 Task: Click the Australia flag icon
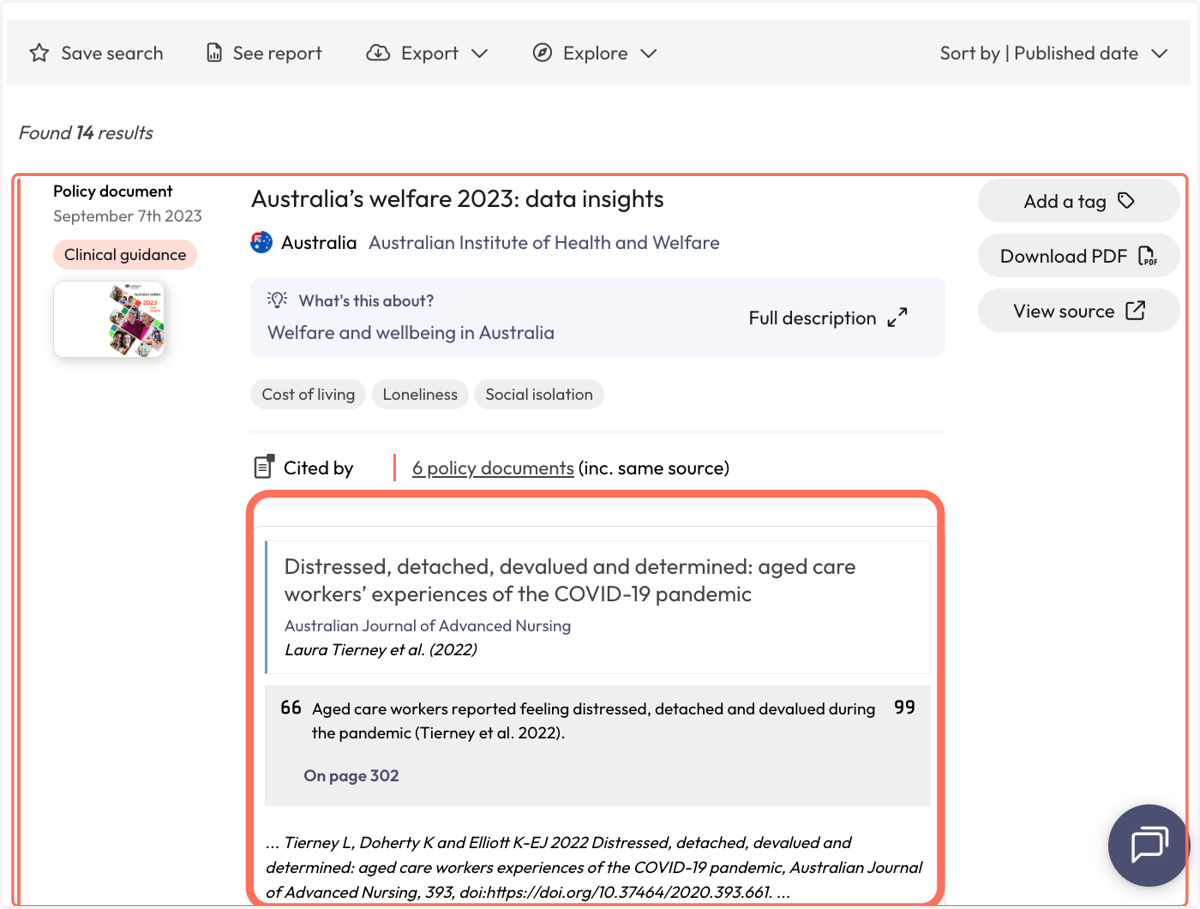coord(262,242)
